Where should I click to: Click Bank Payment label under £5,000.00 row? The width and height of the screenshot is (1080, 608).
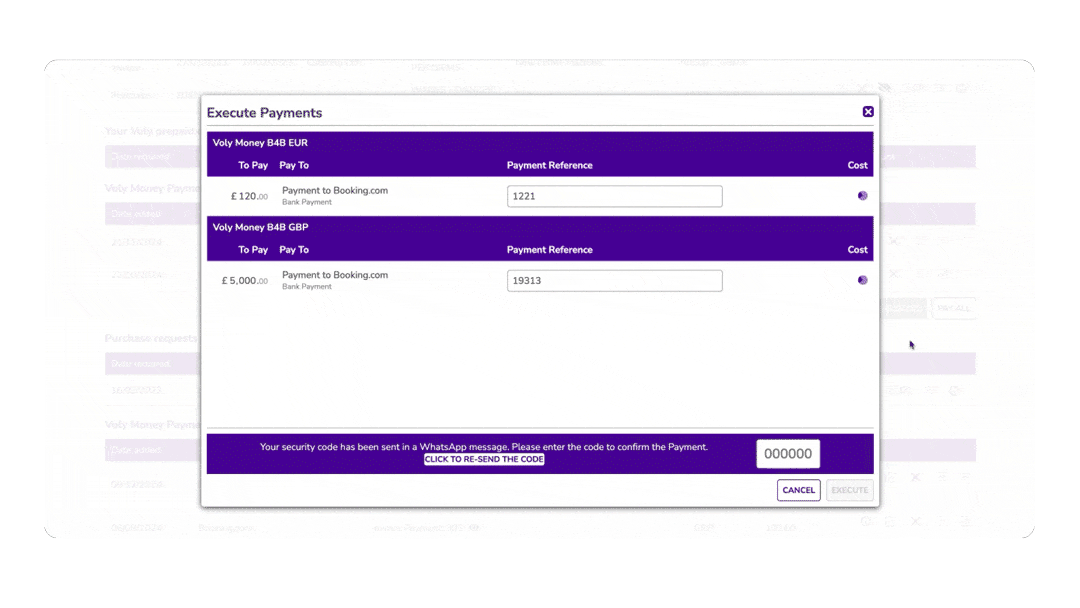(307, 286)
